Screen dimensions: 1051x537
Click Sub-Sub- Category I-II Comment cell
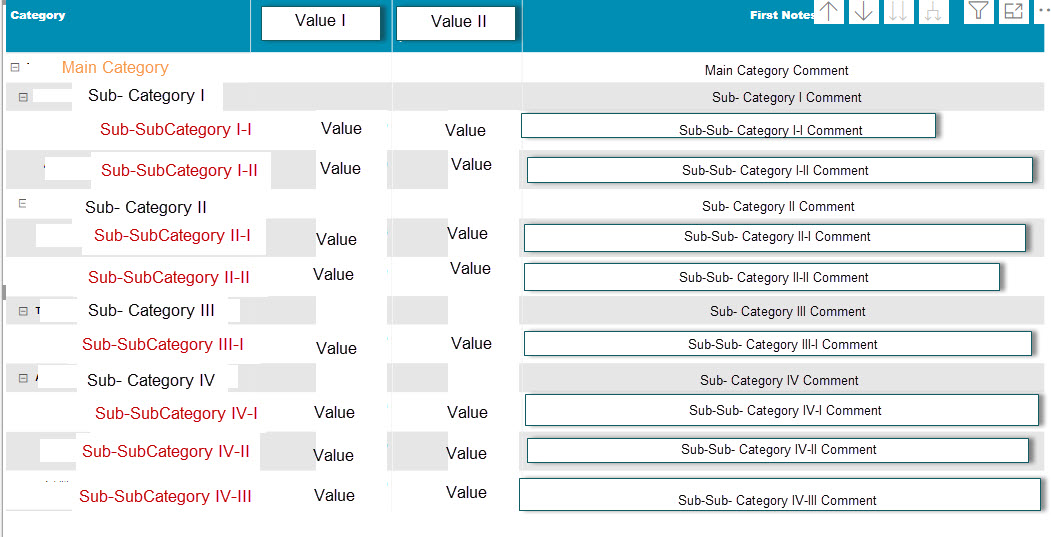coord(780,170)
